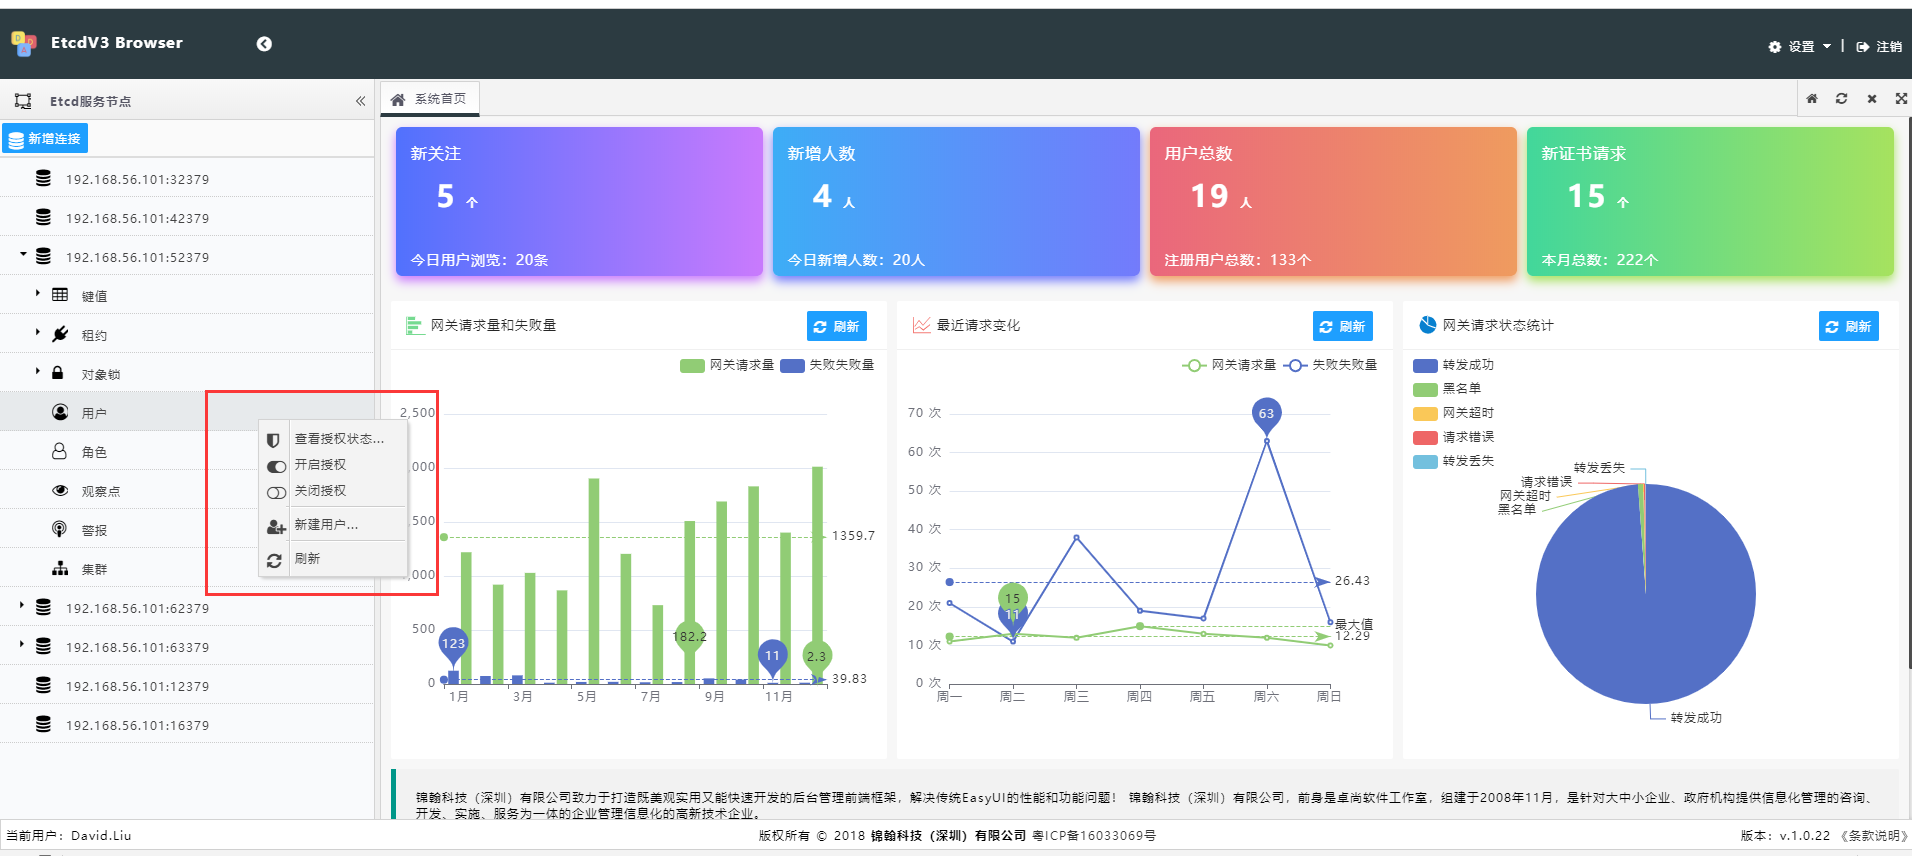Screen dimensions: 1912x856
Task: Choose 刷新 in context menu
Action: pyautogui.click(x=333, y=559)
